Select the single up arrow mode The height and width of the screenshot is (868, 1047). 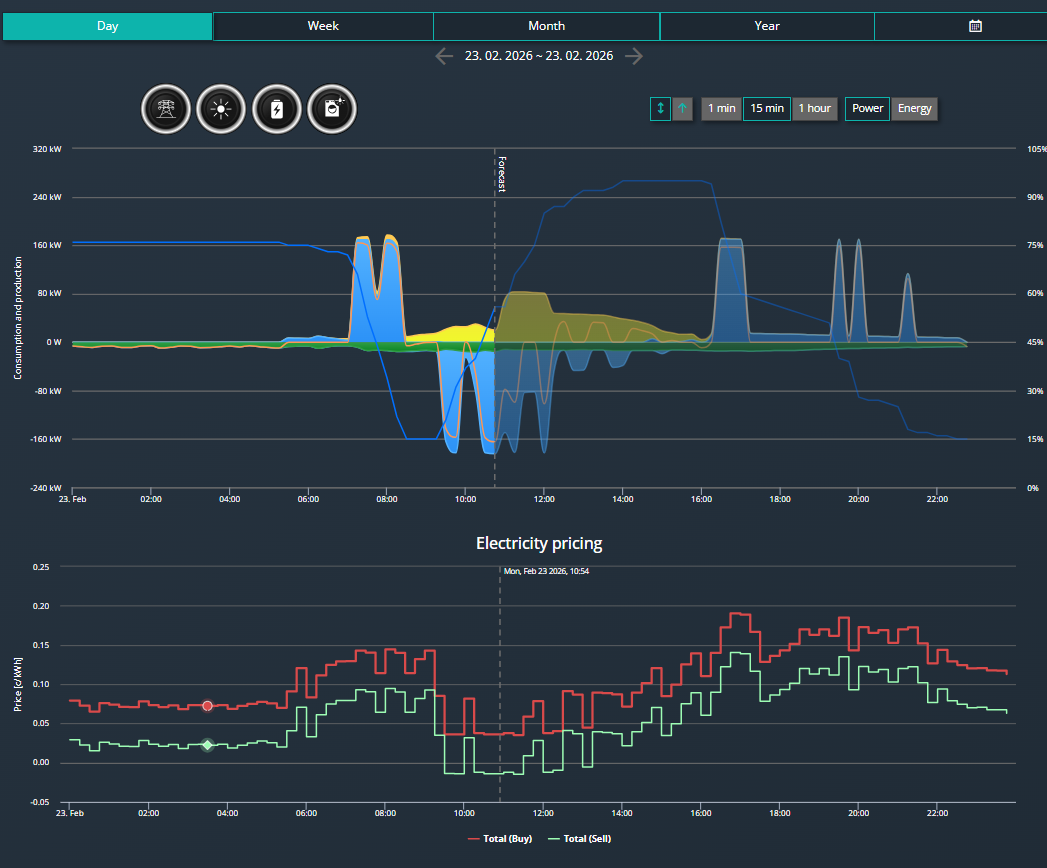pyautogui.click(x=682, y=109)
